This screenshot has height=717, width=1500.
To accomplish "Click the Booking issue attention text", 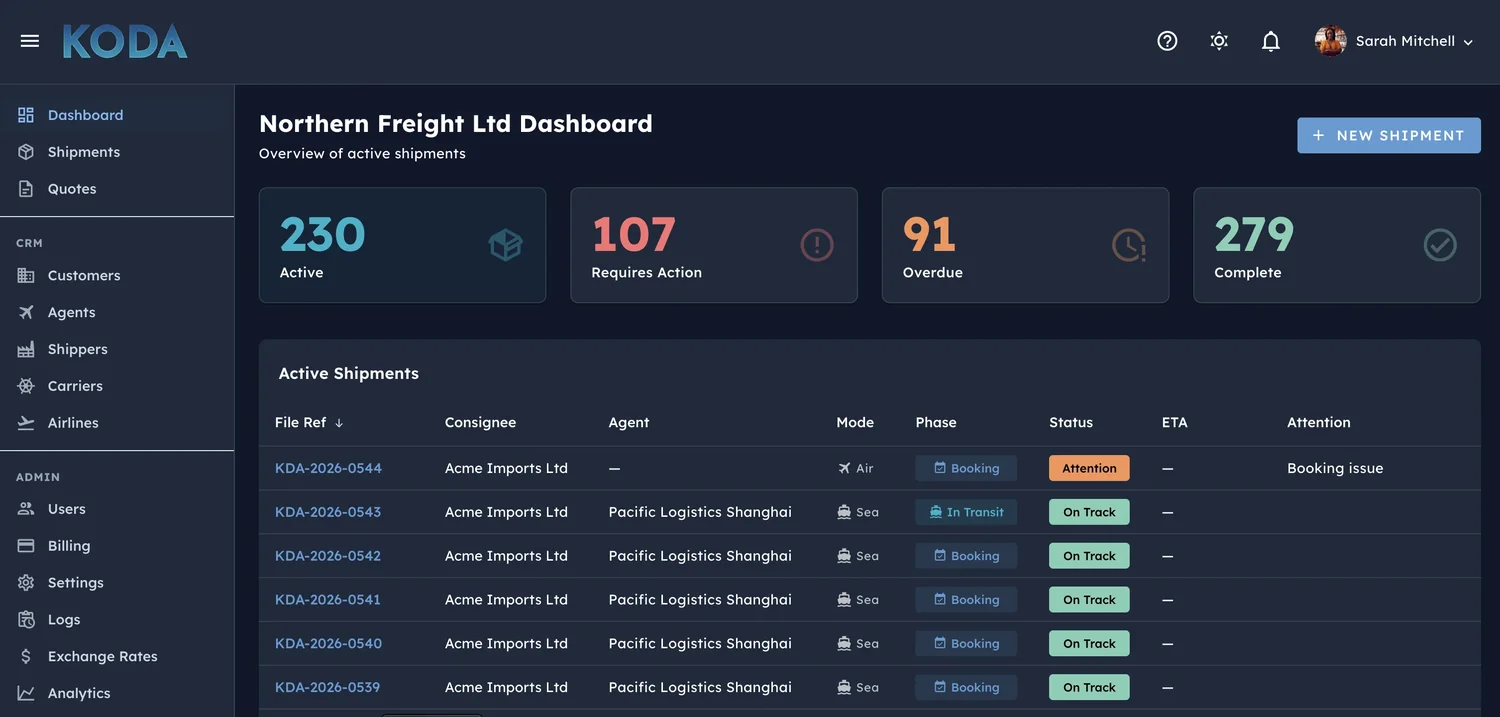I will click(1335, 468).
